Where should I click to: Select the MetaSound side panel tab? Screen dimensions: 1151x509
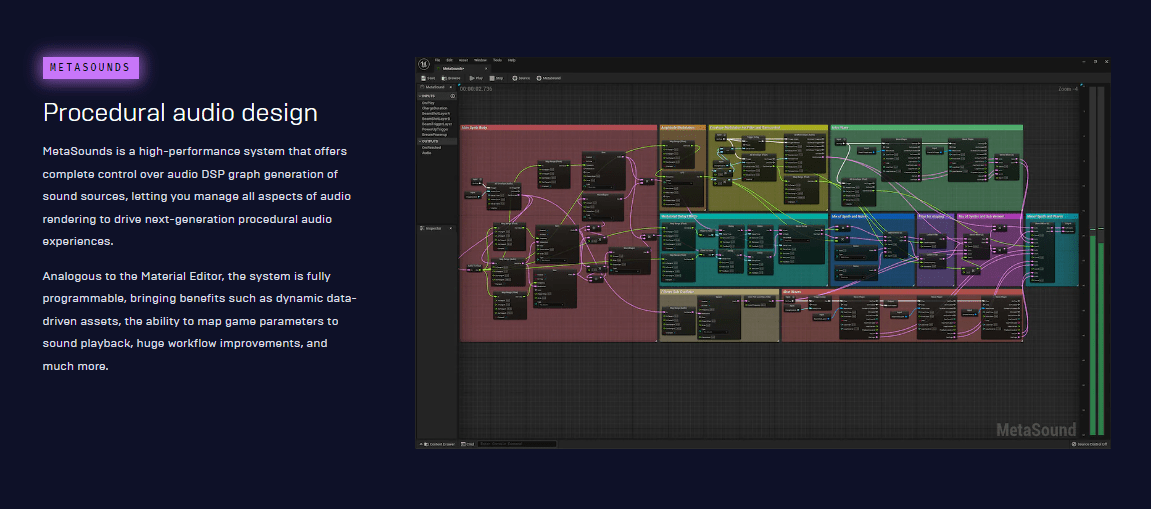pos(439,87)
